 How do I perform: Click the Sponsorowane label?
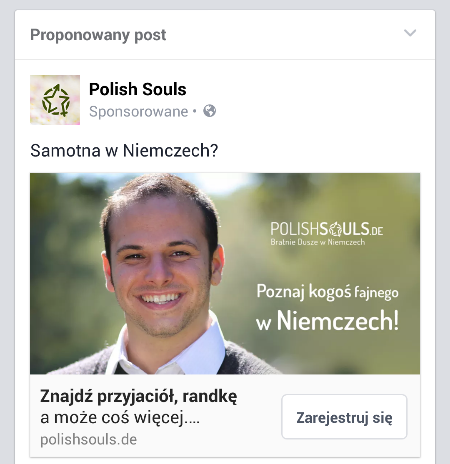(139, 111)
